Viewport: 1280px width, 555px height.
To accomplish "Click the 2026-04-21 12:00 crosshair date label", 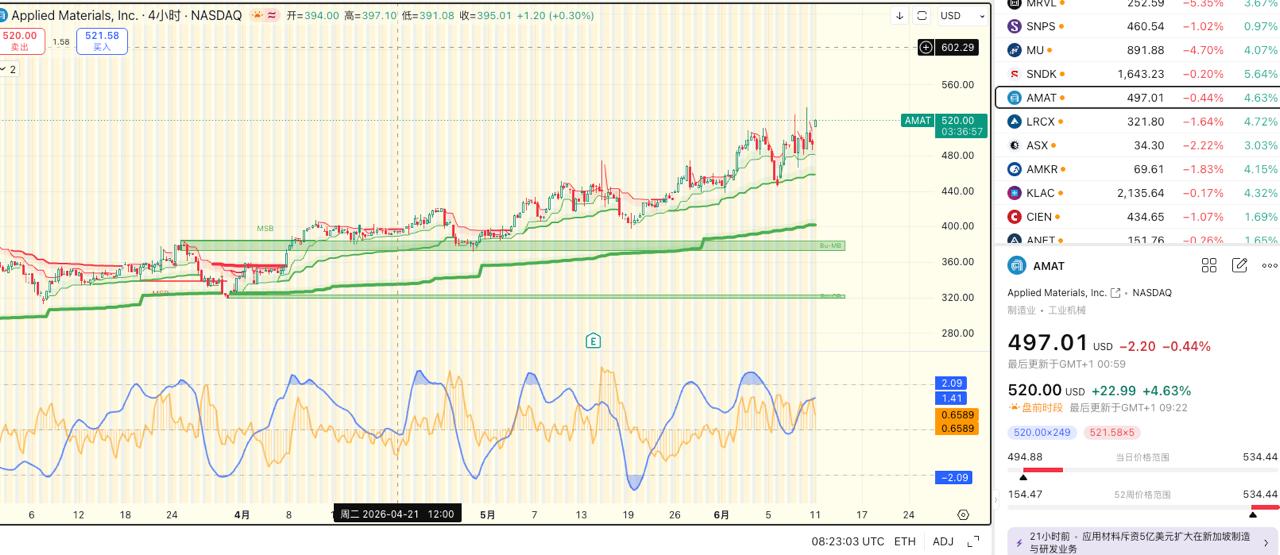I will [x=397, y=514].
